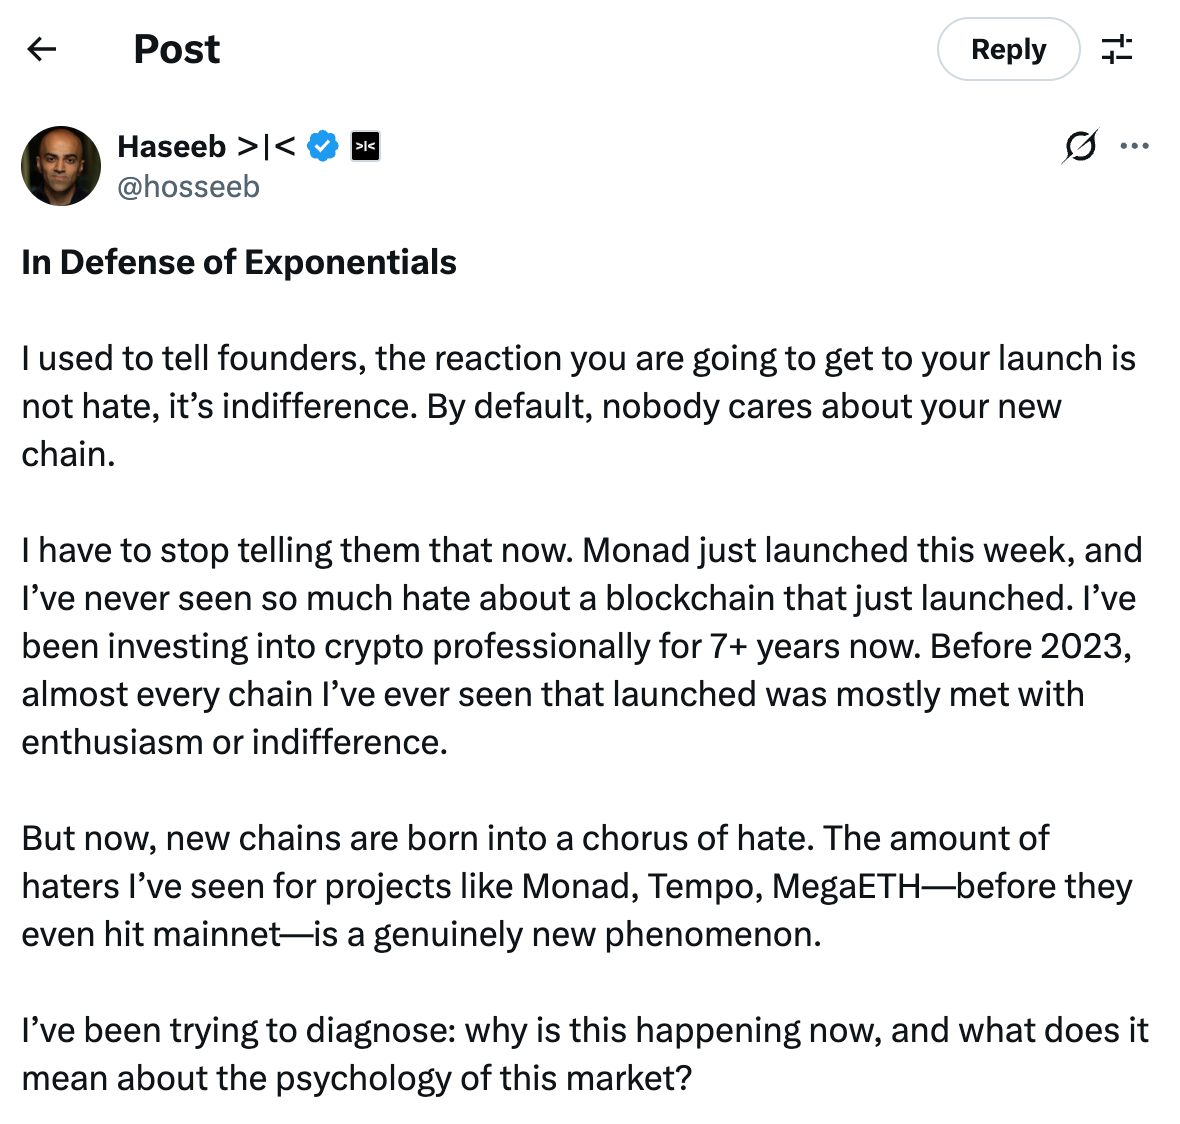This screenshot has height=1124, width=1180.
Task: Click the paragraph starting I've been trying to diagnose
Action: tap(585, 1054)
